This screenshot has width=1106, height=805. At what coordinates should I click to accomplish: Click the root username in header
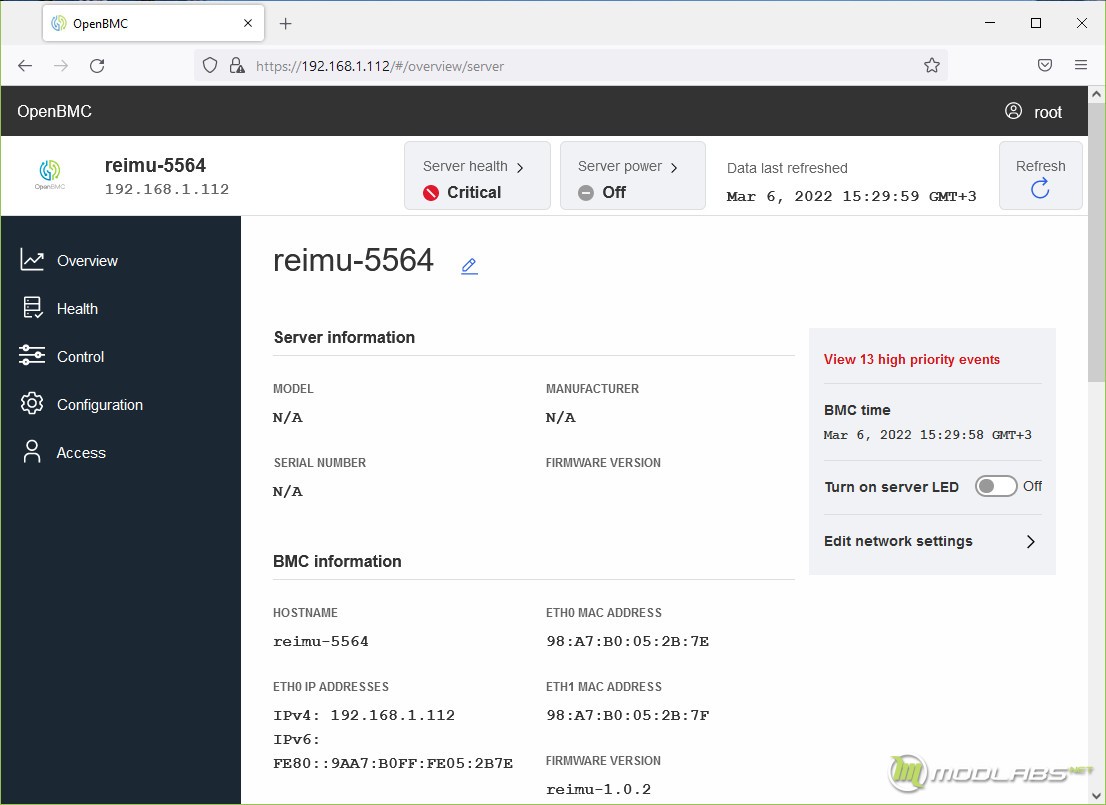click(x=1047, y=112)
